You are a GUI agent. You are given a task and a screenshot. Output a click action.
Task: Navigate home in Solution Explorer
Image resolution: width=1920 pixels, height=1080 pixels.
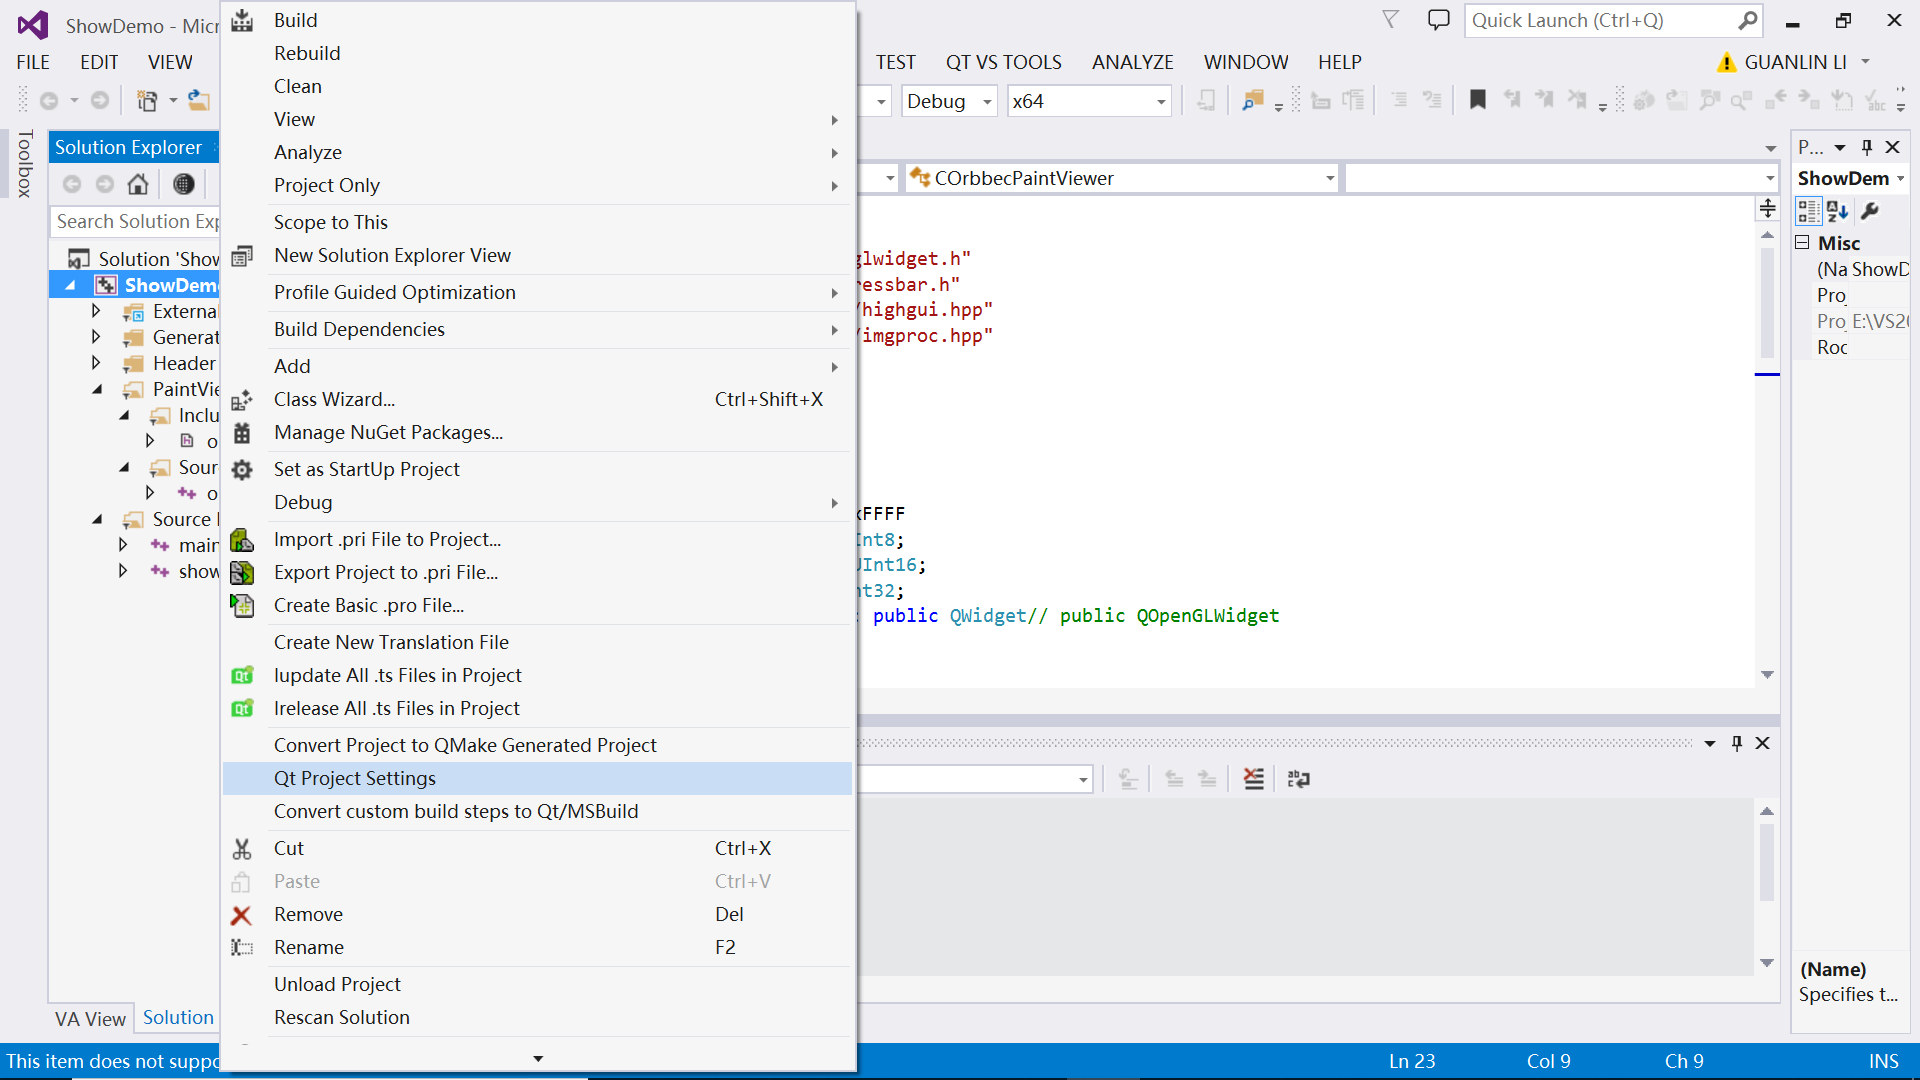pyautogui.click(x=138, y=184)
